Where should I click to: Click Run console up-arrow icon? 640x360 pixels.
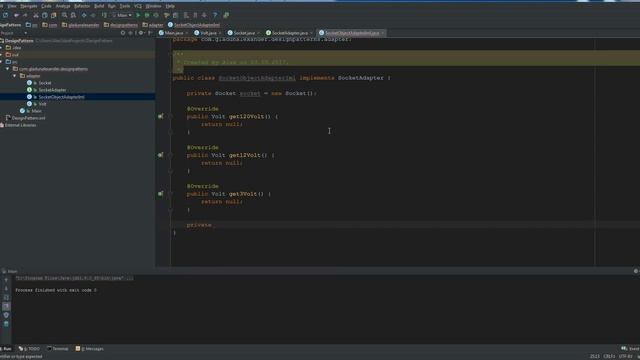point(6,280)
